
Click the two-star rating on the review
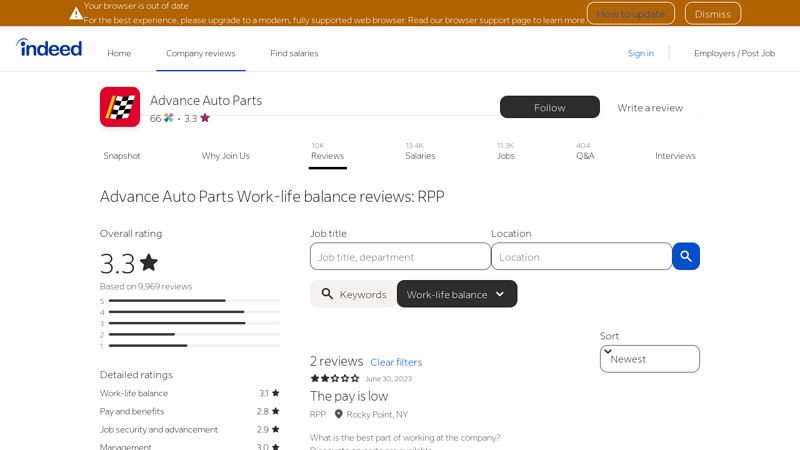pyautogui.click(x=335, y=378)
